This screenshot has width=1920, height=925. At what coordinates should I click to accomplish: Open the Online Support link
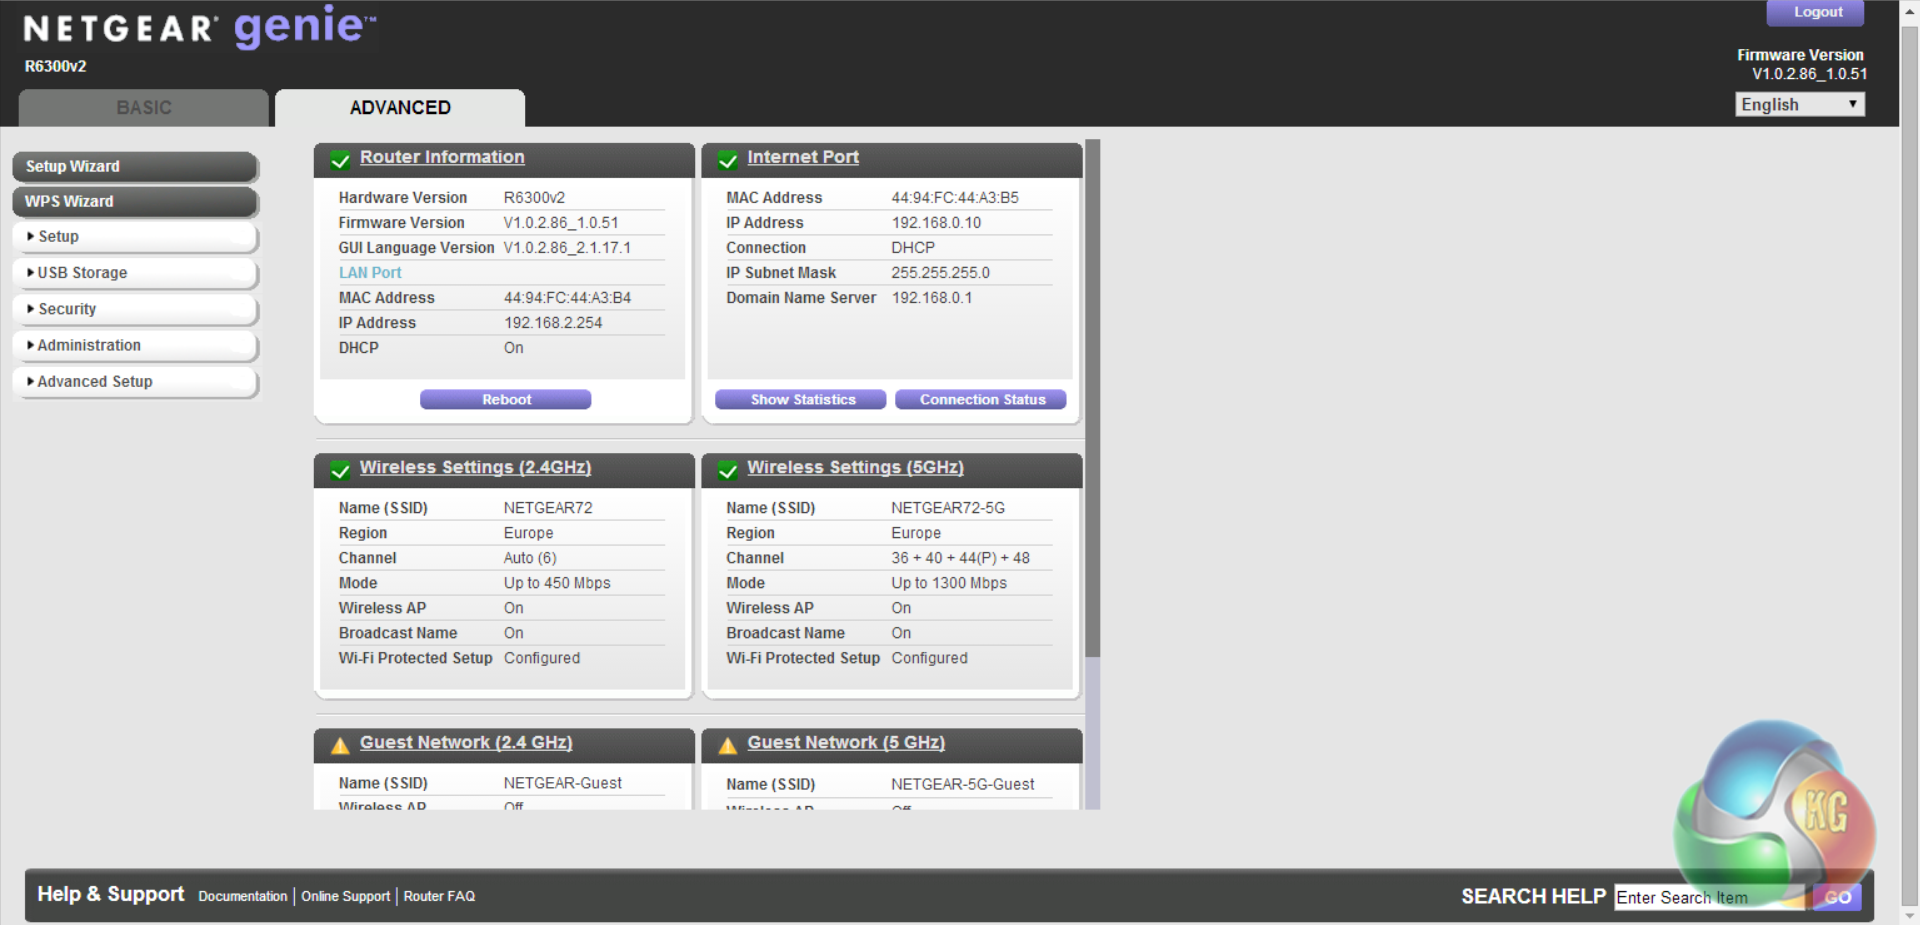pyautogui.click(x=346, y=896)
